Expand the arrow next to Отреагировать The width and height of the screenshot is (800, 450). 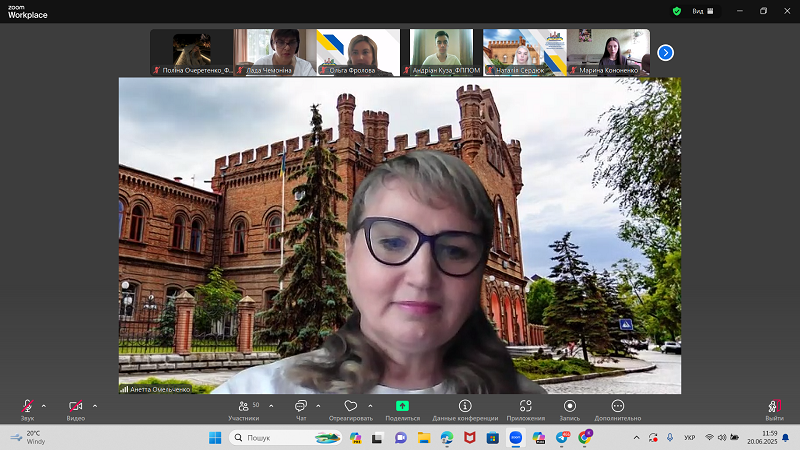[370, 406]
